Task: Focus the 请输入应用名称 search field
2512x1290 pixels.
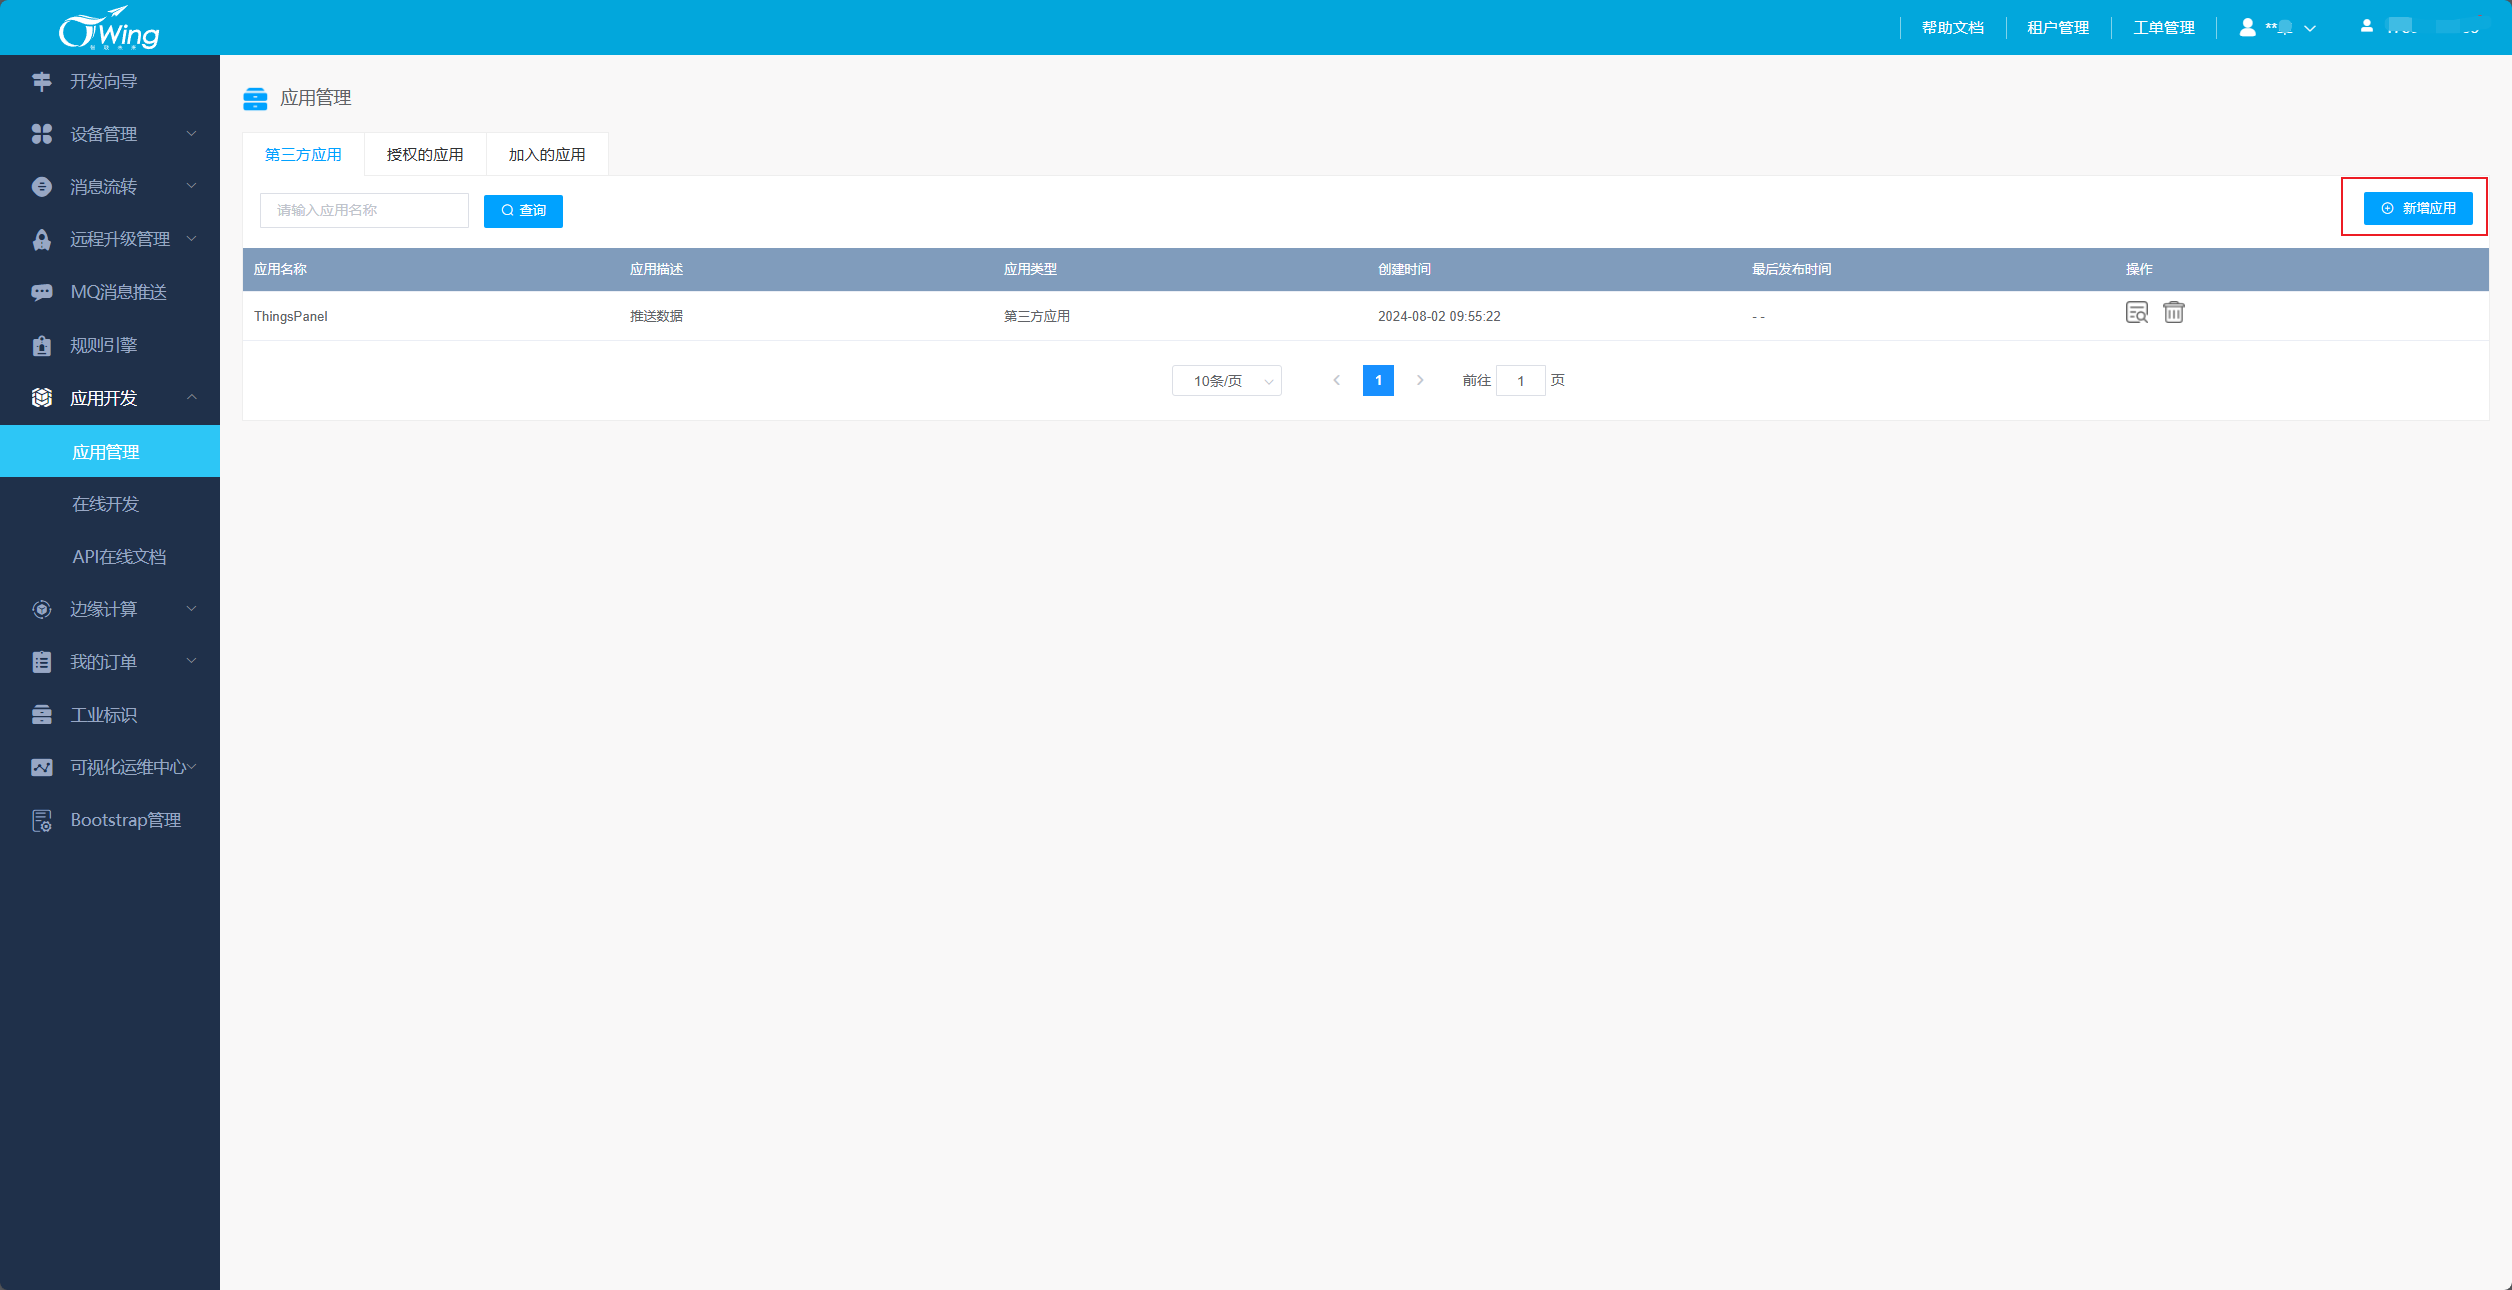Action: coord(364,211)
